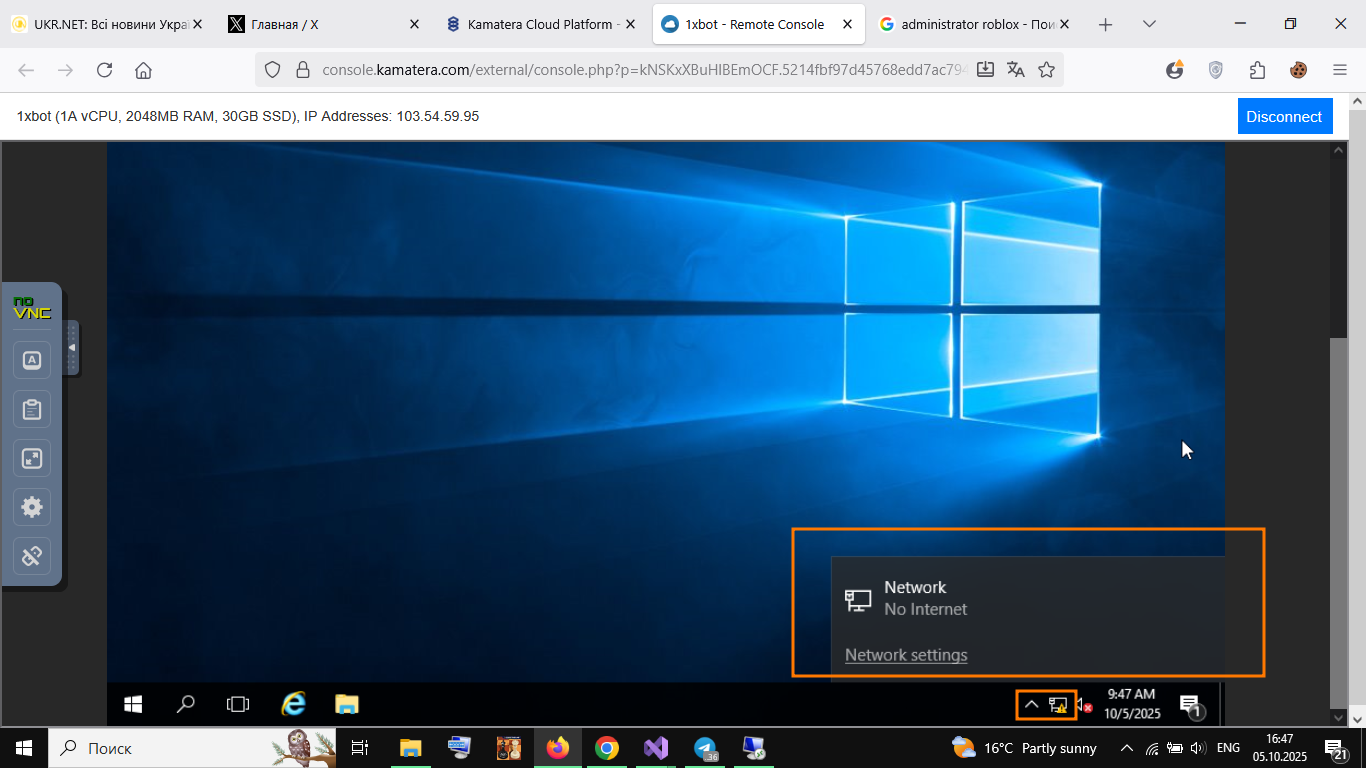Open Task View in remote desktop
This screenshot has width=1366, height=768.
click(238, 704)
